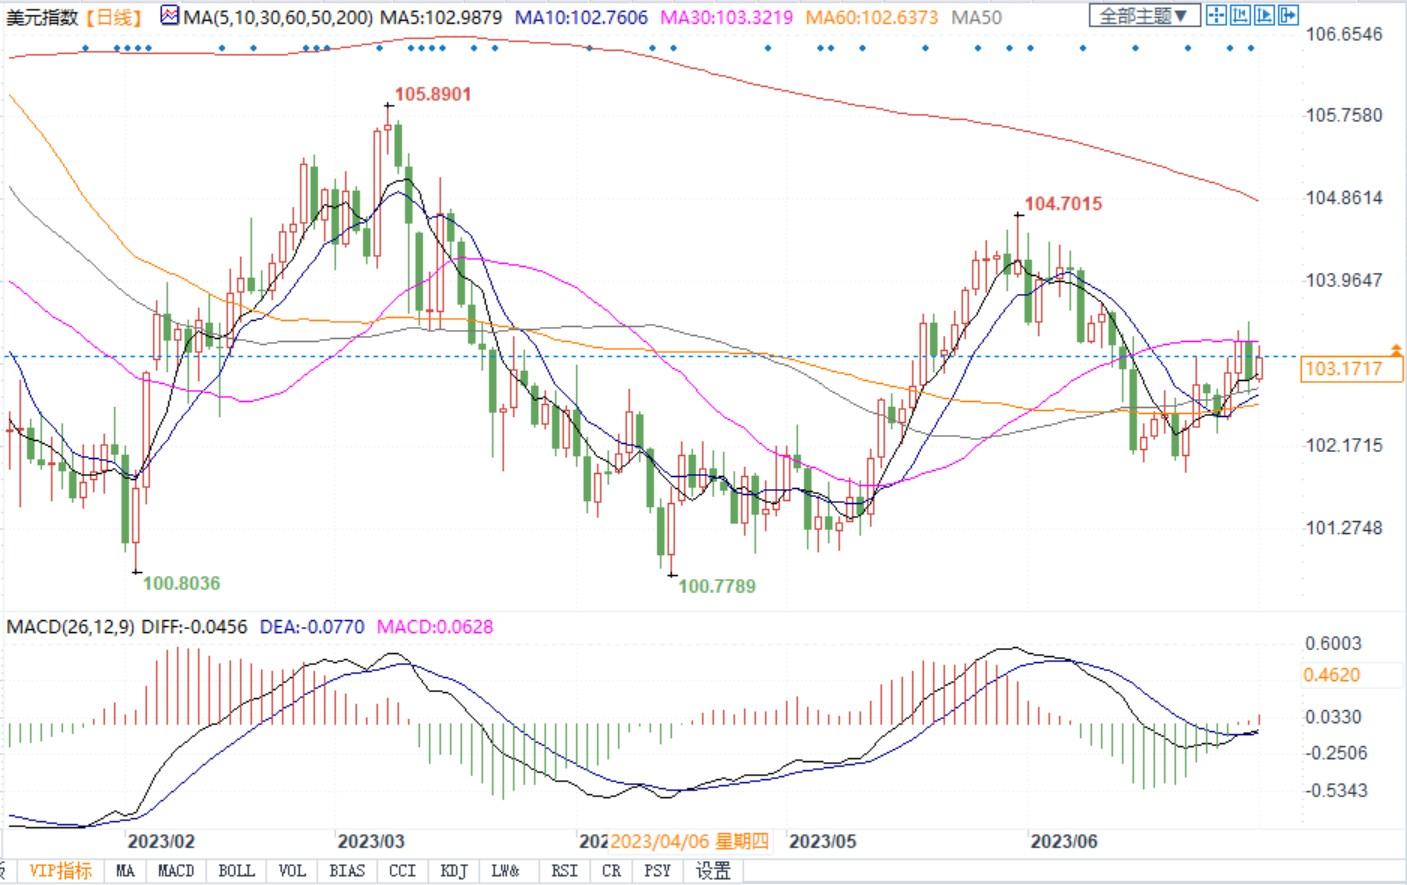This screenshot has width=1407, height=885.
Task: Click the 104.8614 price axis label
Action: (x=1344, y=197)
